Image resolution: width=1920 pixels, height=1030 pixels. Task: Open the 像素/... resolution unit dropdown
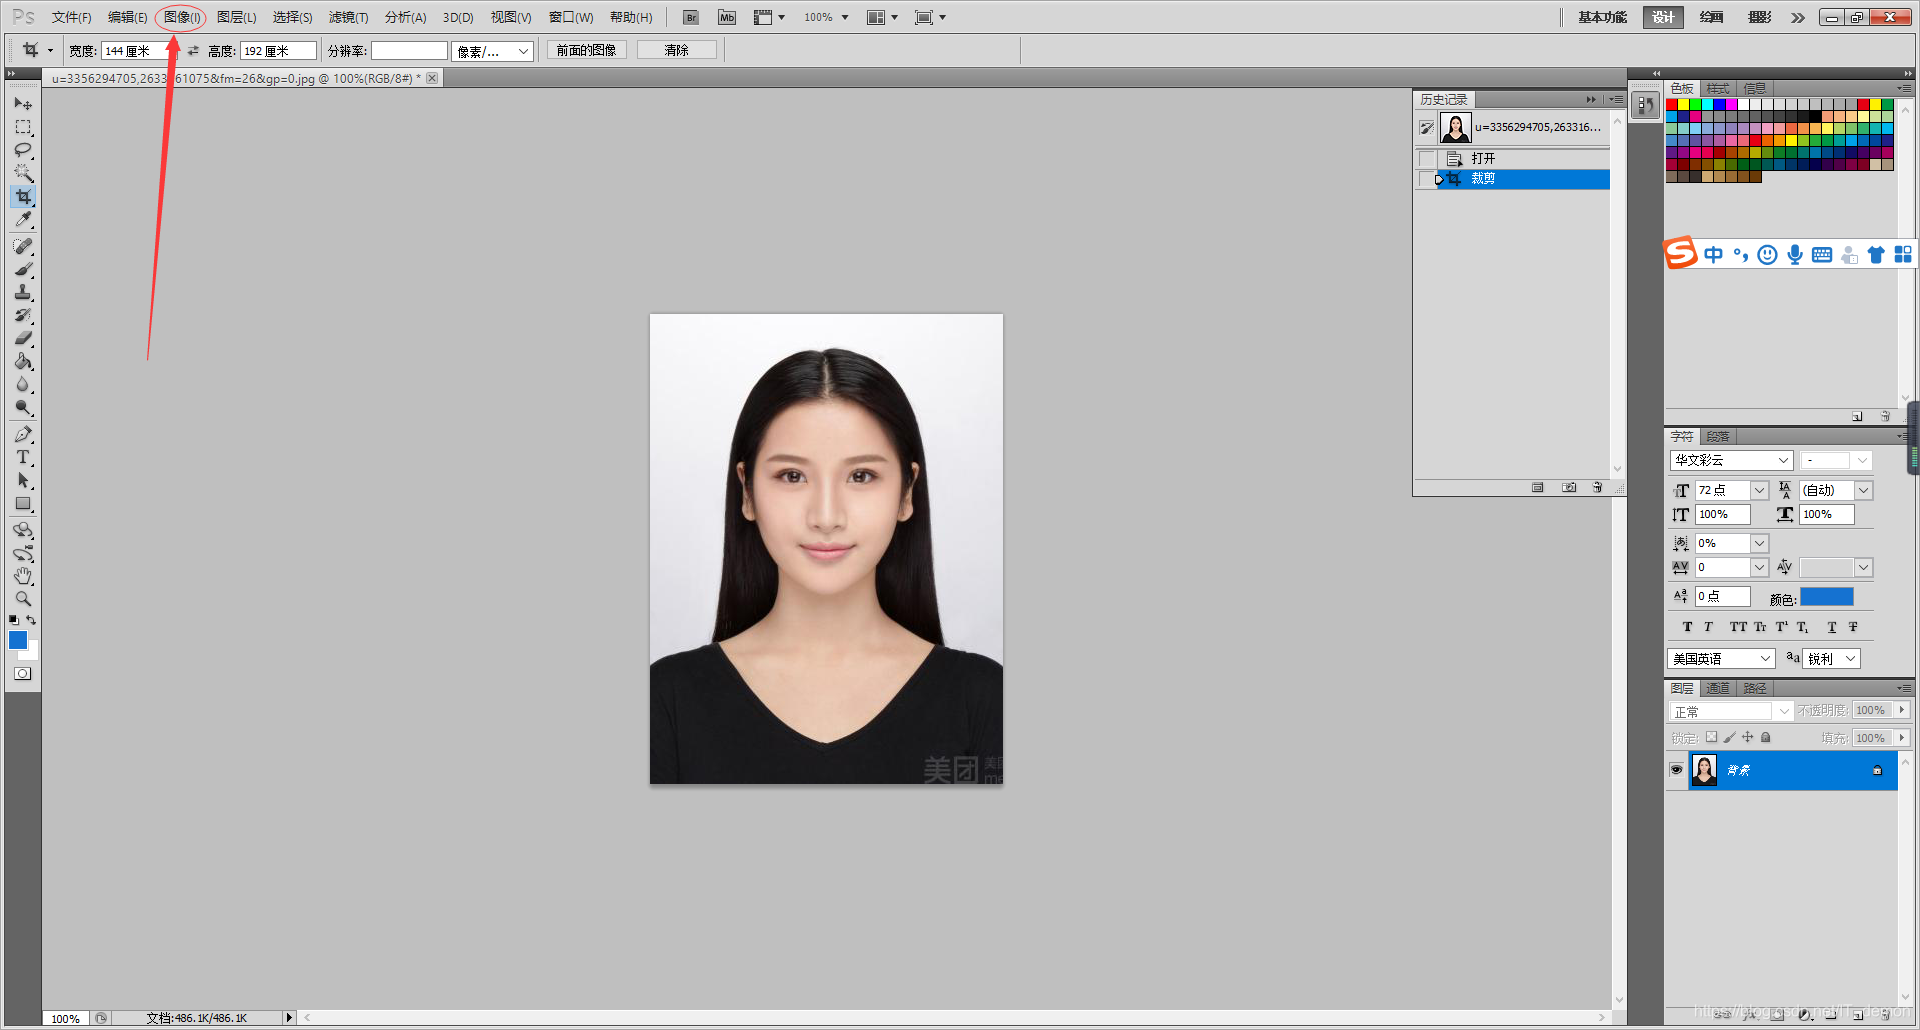(x=523, y=51)
